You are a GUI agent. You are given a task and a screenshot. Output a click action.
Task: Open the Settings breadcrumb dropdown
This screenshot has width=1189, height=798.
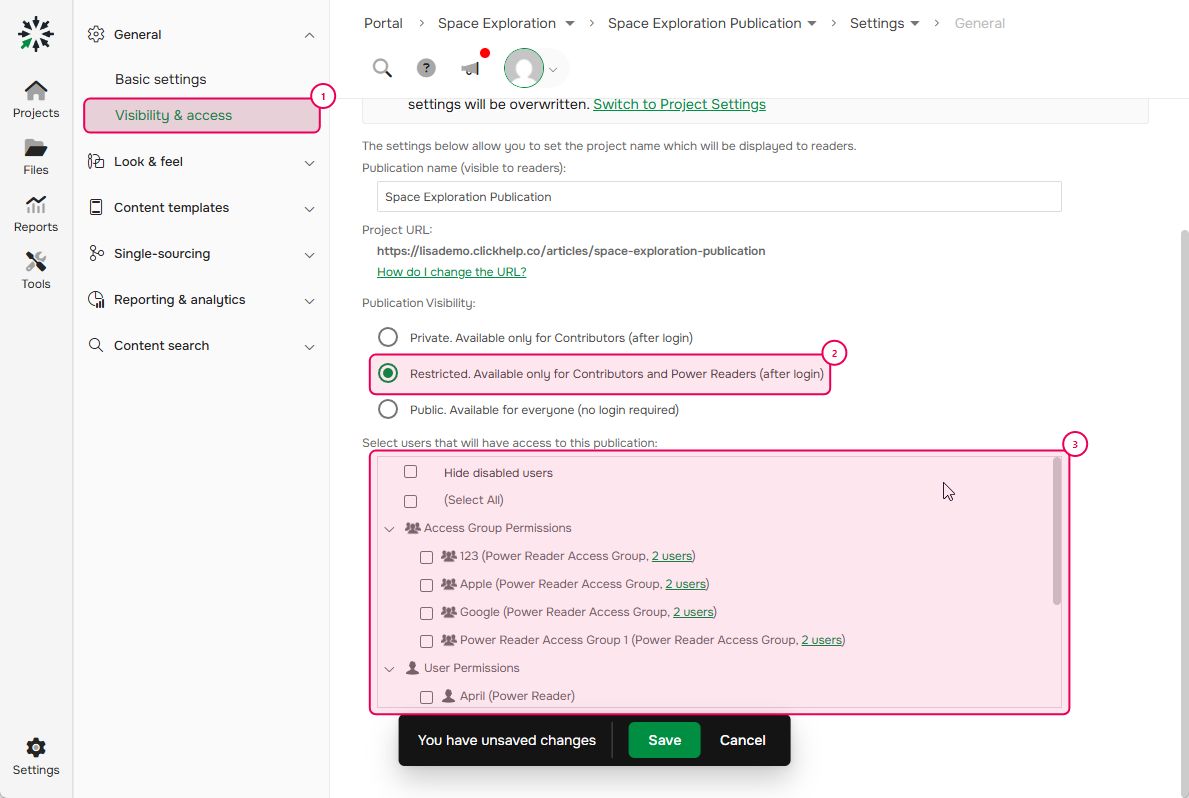coord(914,24)
